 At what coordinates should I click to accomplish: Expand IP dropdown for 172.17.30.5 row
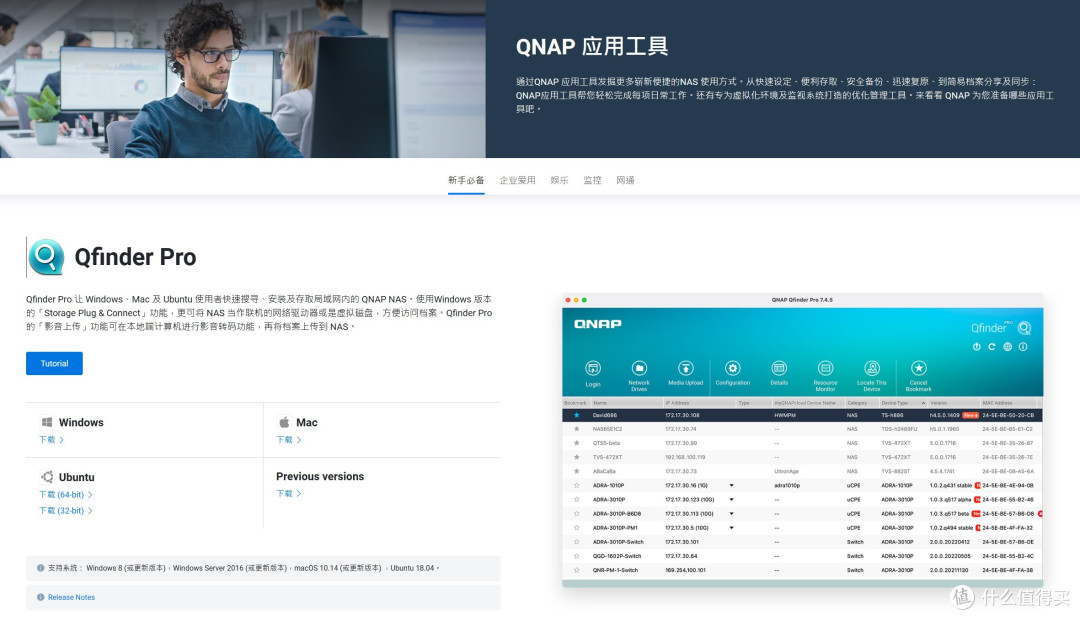[731, 528]
